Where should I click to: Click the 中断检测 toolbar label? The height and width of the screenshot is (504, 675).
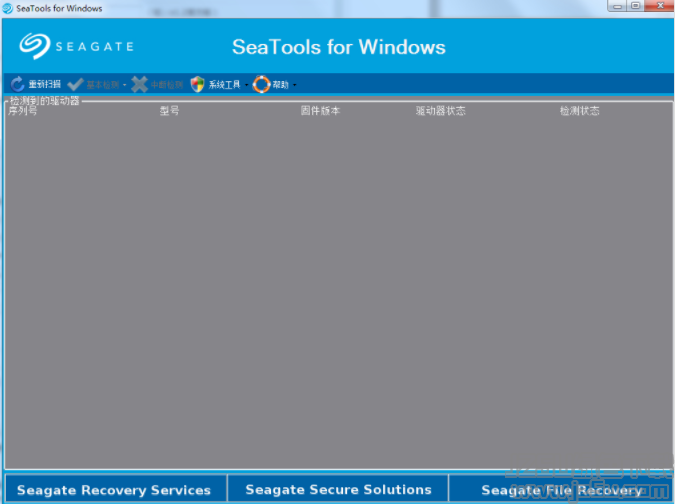coord(167,84)
